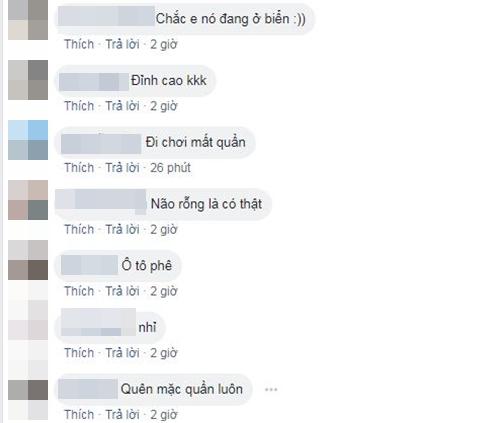
Task: Open the blurred commenter name before 'Não rỗng là có thật'
Action: click(101, 202)
